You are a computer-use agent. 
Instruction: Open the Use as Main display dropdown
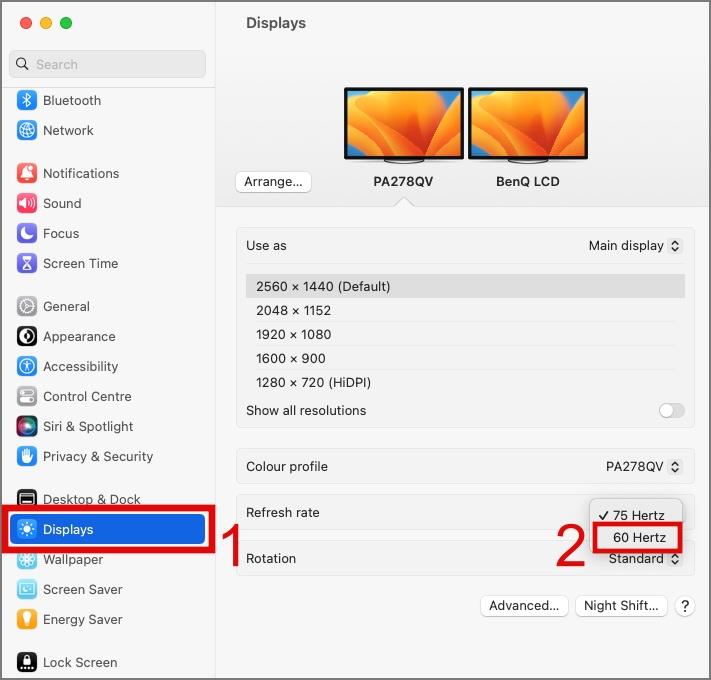(634, 246)
